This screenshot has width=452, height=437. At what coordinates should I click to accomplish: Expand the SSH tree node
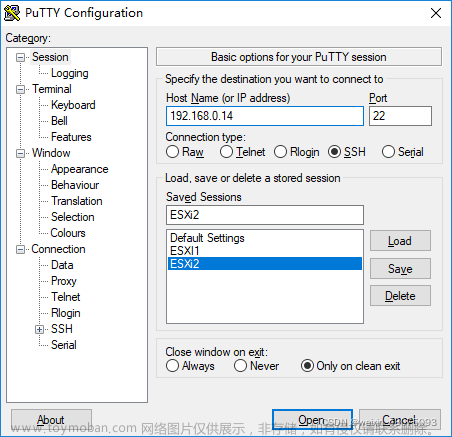(40, 330)
